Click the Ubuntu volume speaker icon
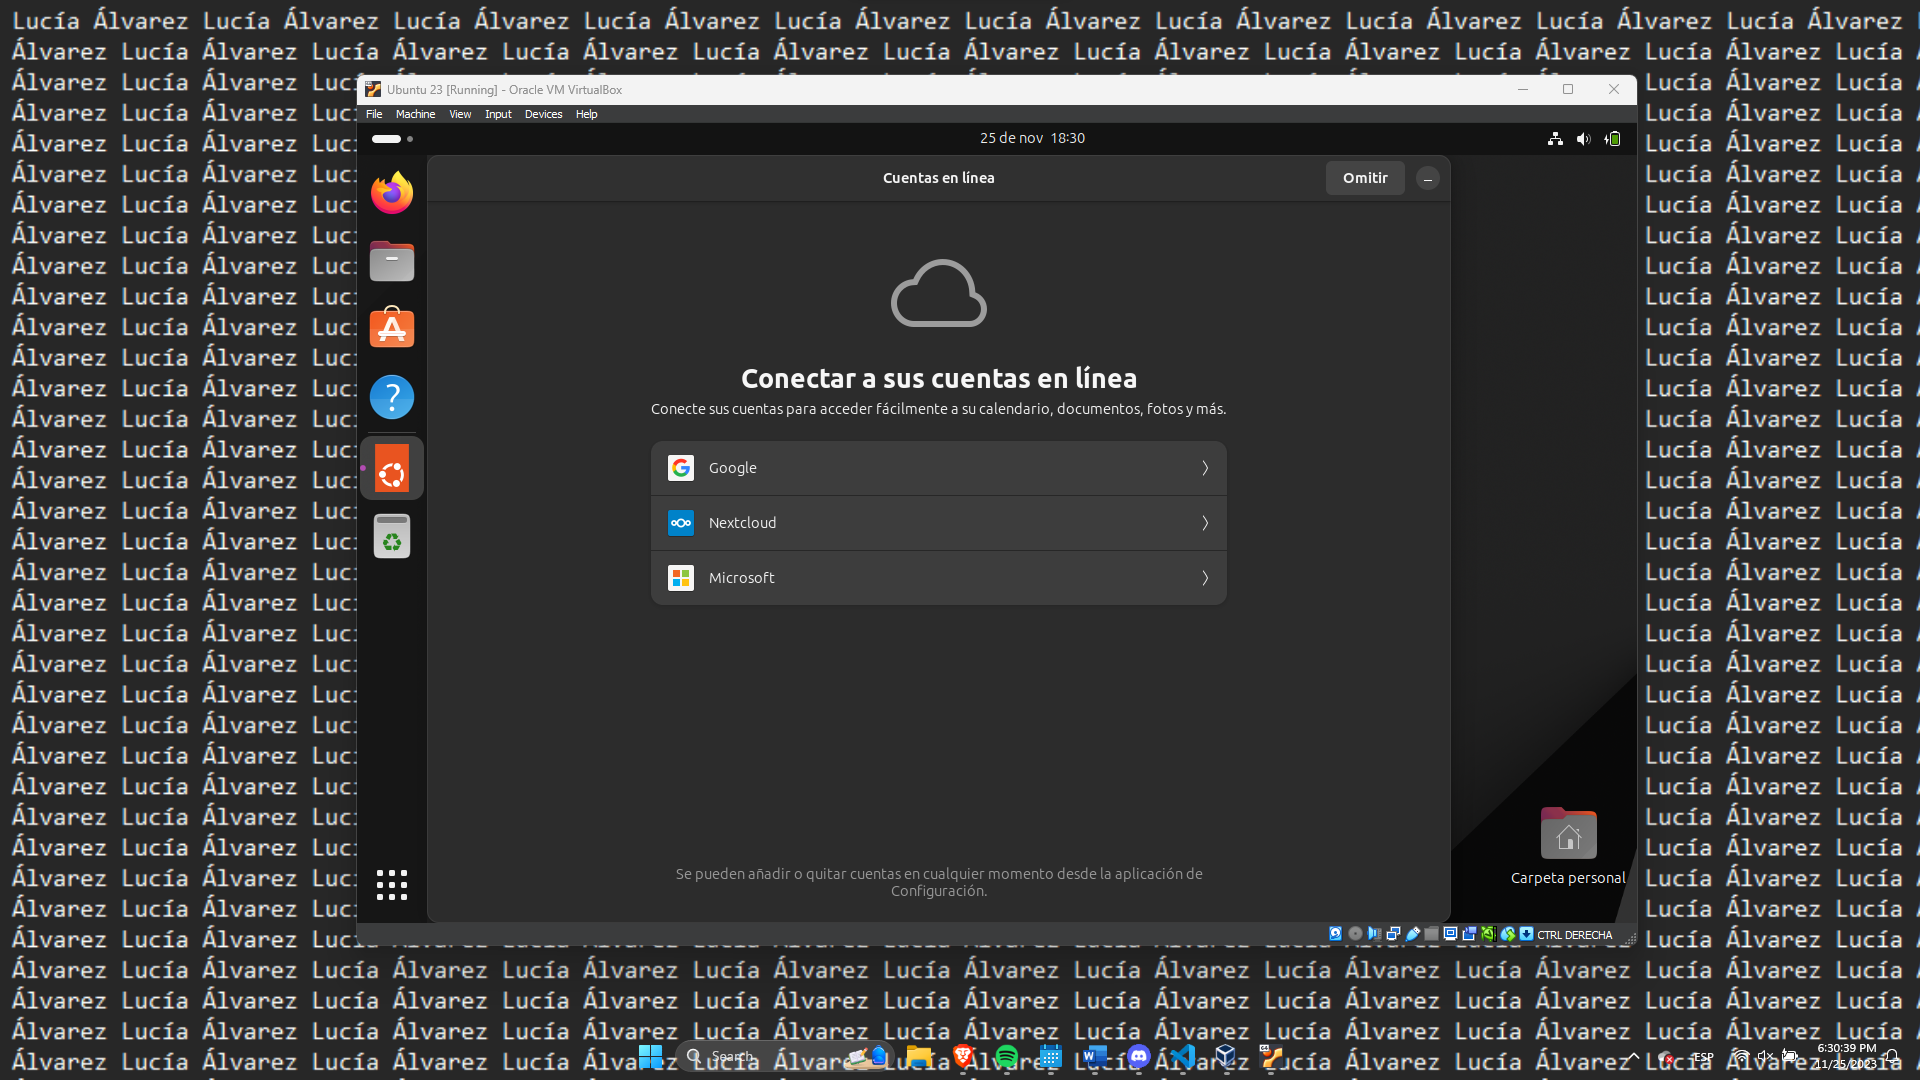 pyautogui.click(x=1583, y=139)
